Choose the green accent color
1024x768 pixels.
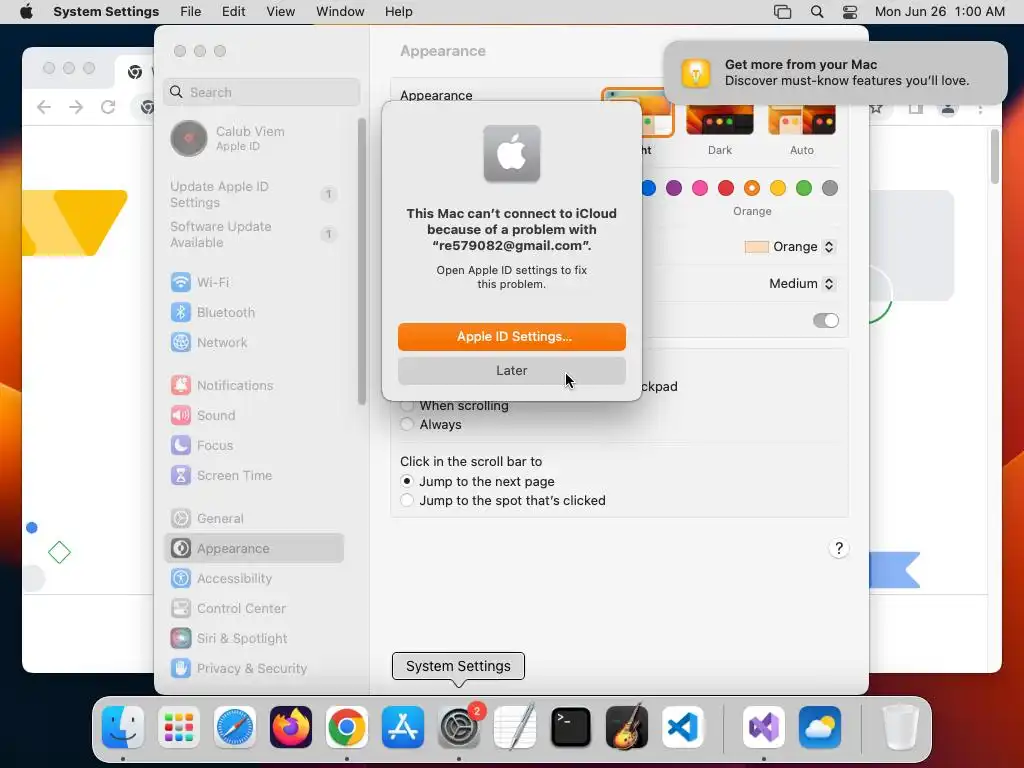tap(804, 188)
